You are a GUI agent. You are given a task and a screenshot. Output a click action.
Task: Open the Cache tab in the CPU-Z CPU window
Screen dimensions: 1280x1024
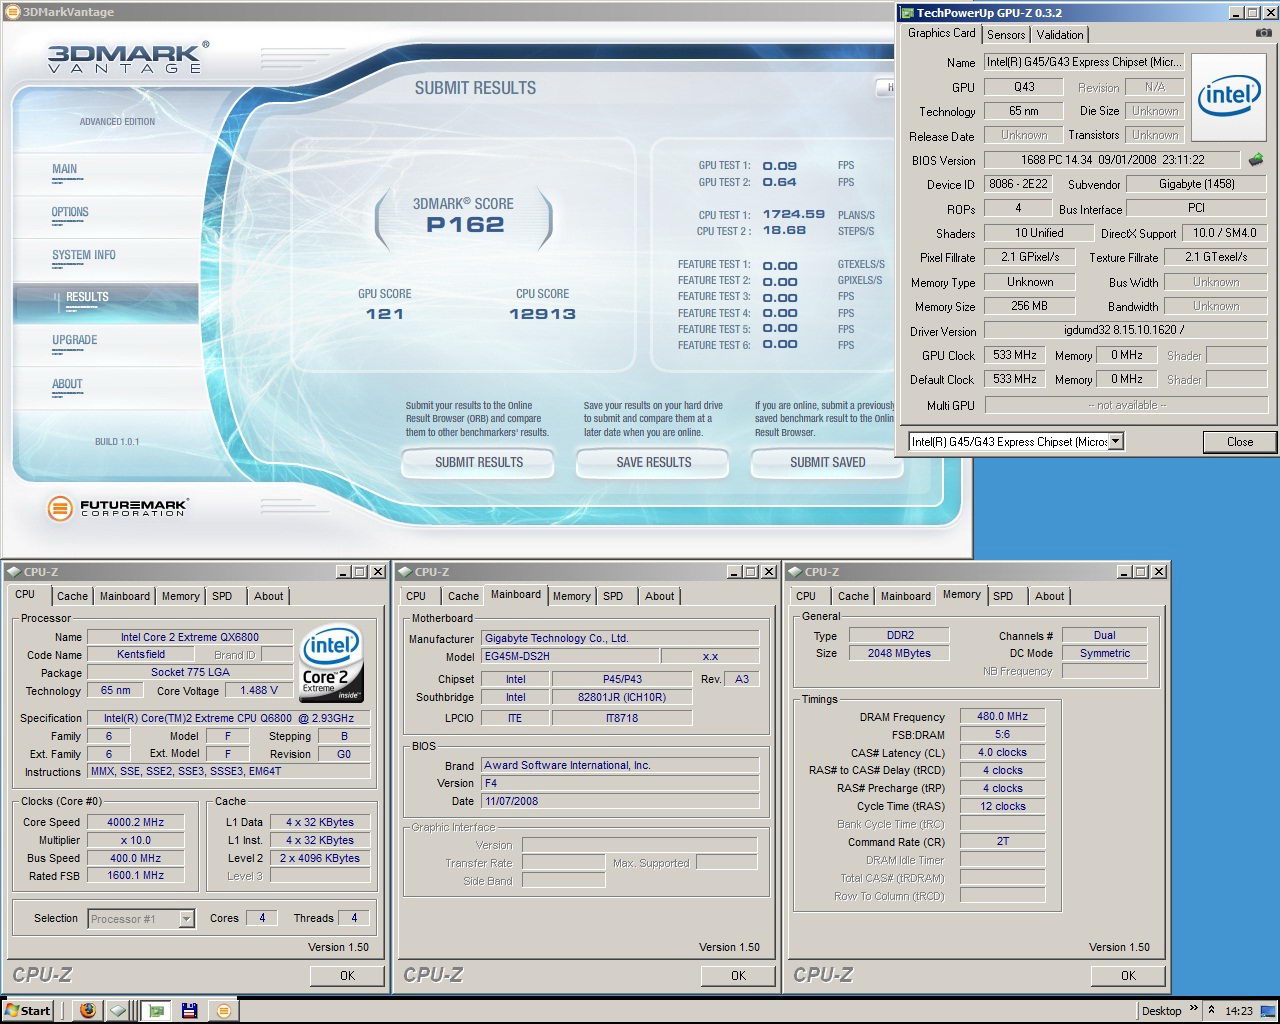pos(72,596)
